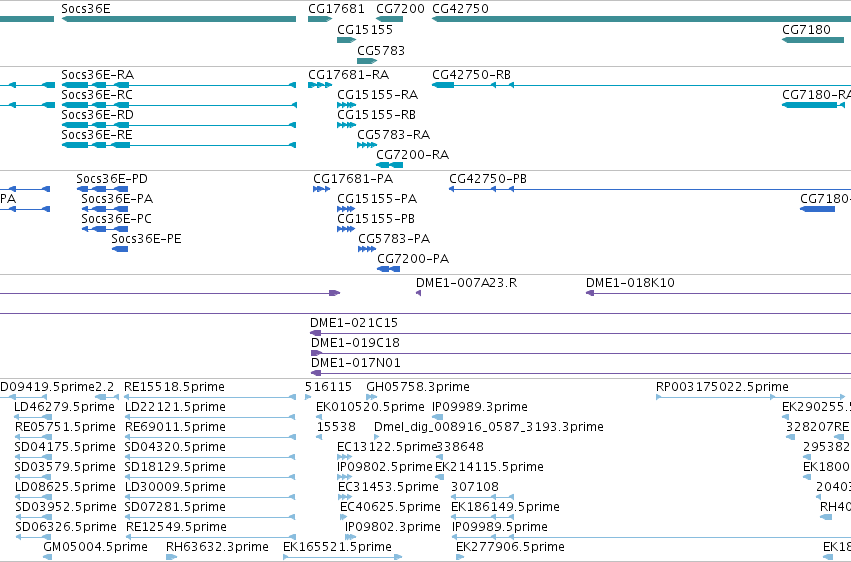Click EST EK214115.5prime
This screenshot has height=562, width=851.
point(489,468)
